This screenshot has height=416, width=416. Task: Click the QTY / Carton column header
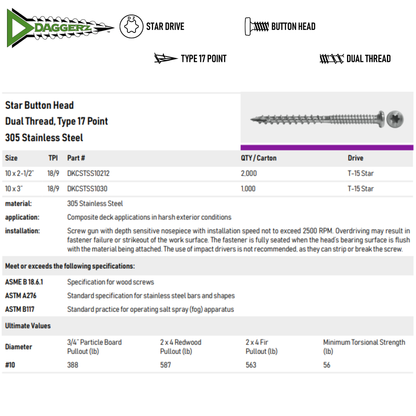(x=259, y=158)
